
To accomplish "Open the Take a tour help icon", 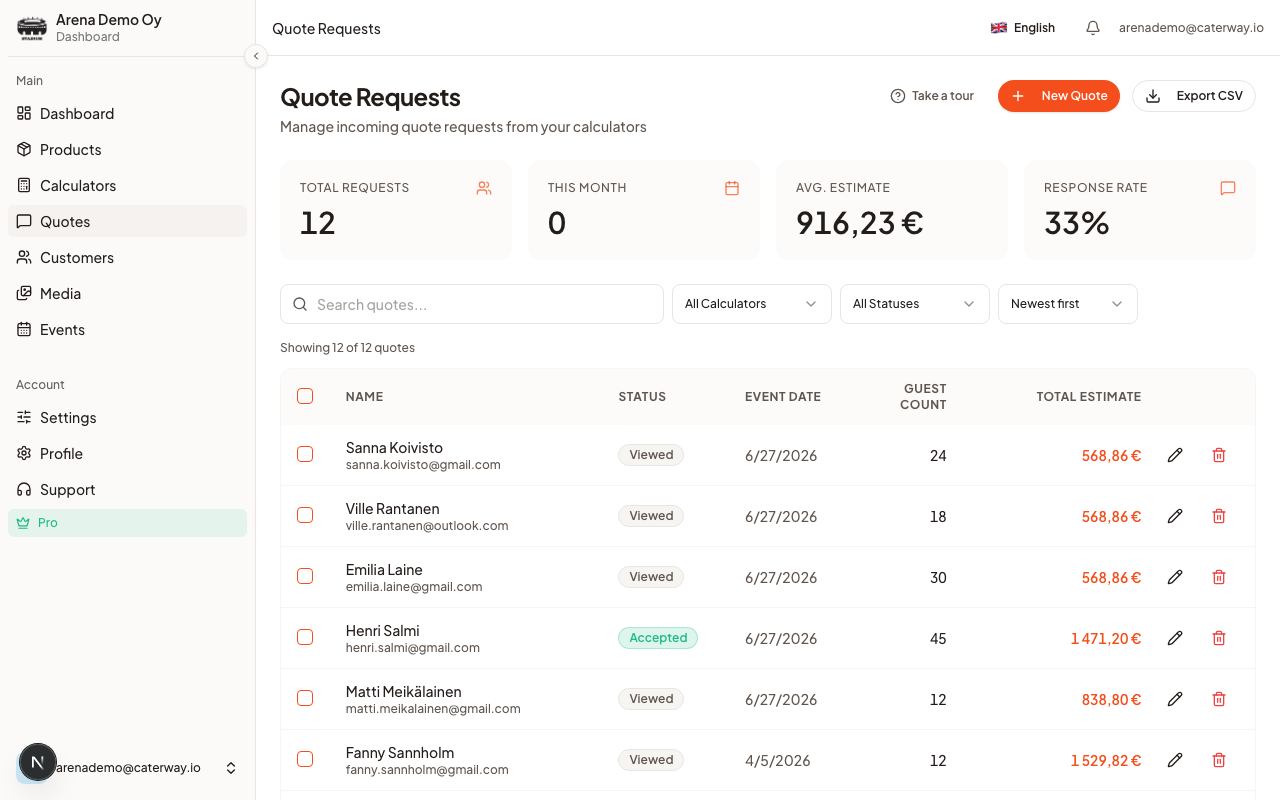I will [x=898, y=96].
